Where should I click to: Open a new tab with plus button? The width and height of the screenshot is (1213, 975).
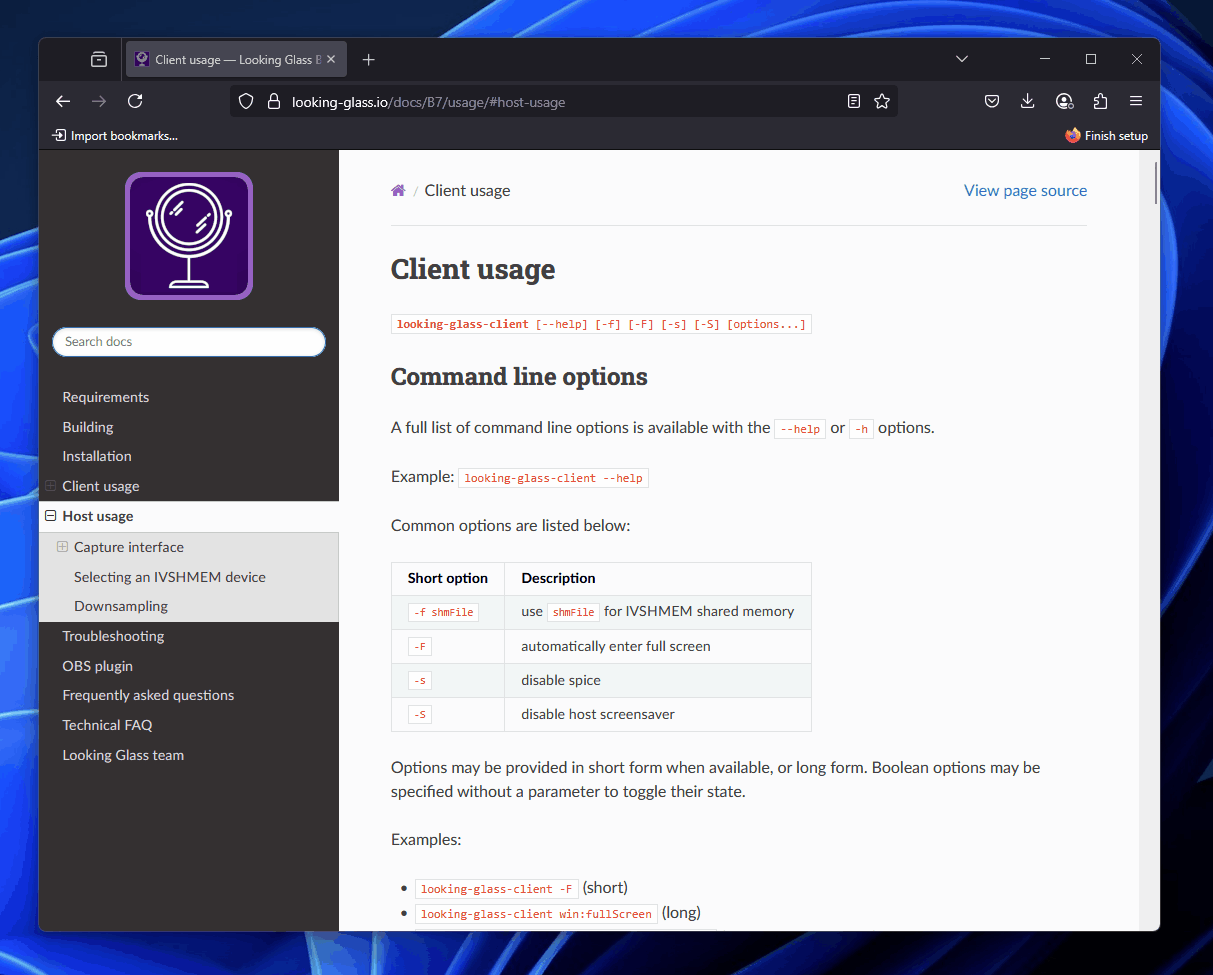click(x=368, y=60)
